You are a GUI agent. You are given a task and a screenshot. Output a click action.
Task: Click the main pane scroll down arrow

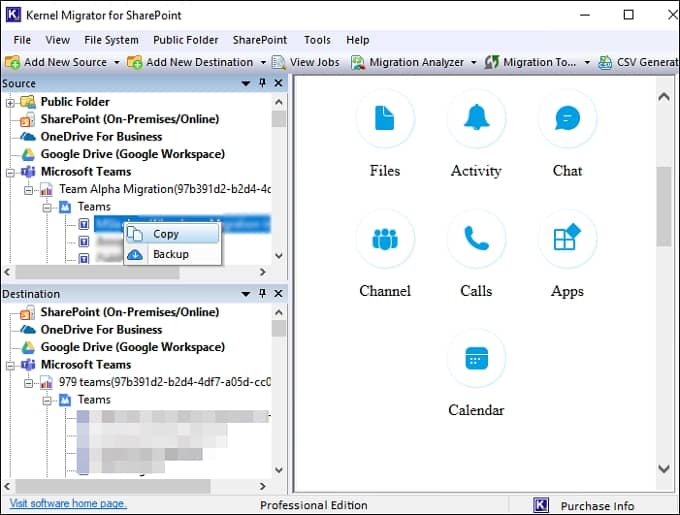point(664,469)
